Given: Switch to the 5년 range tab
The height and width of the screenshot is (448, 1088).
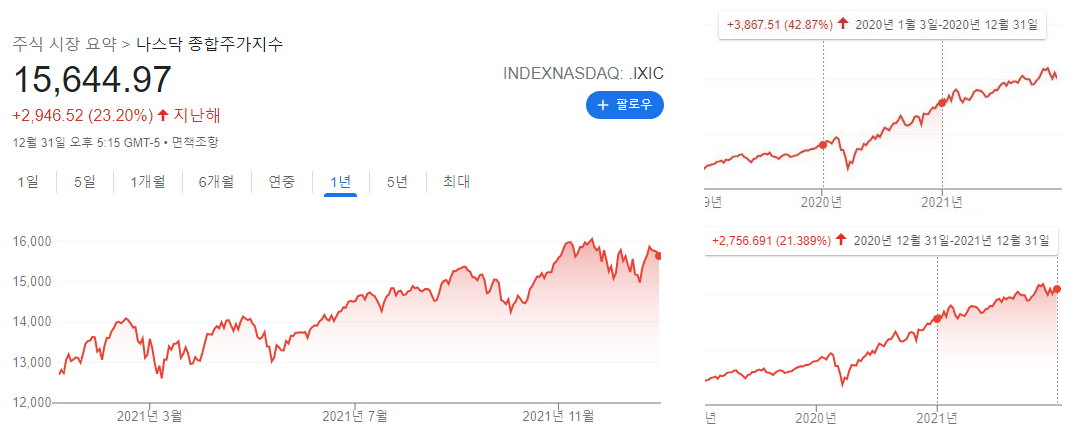Looking at the screenshot, I should click(x=398, y=182).
